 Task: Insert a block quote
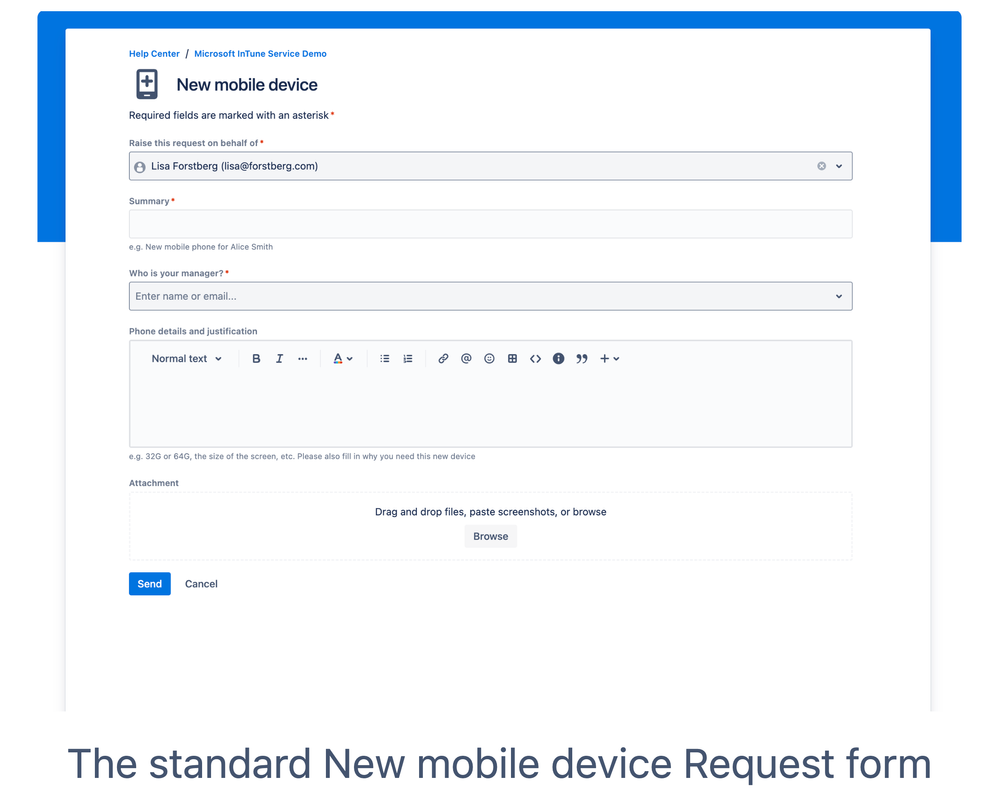pyautogui.click(x=581, y=358)
